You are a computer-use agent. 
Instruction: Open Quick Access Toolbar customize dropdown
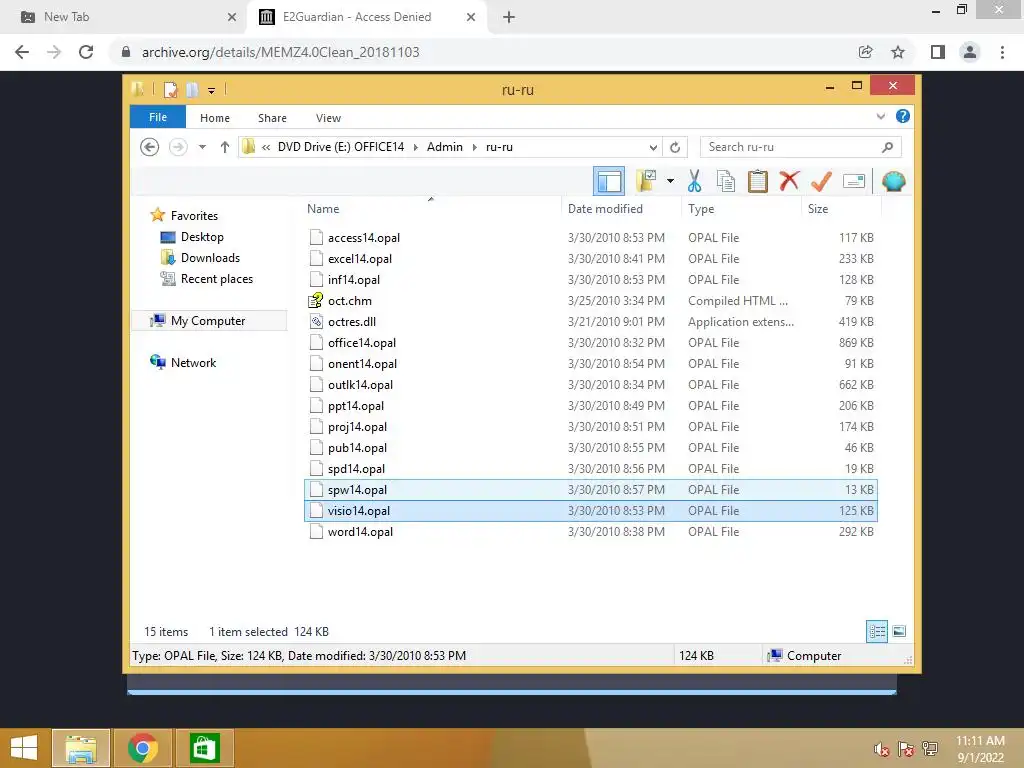tap(212, 91)
